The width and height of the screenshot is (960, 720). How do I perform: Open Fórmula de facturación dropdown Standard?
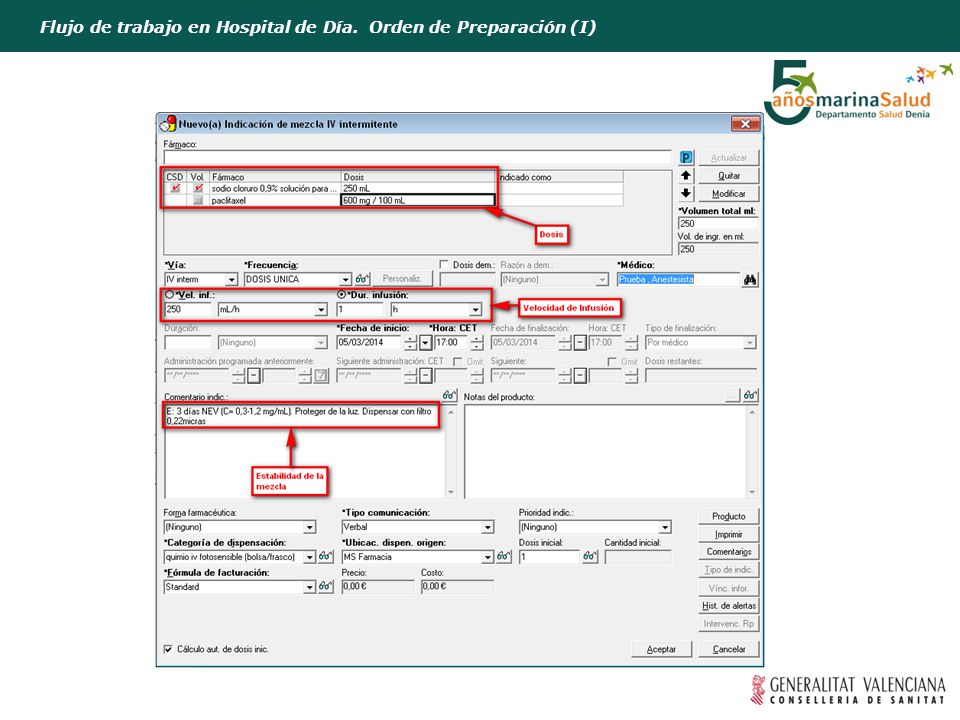click(x=310, y=587)
